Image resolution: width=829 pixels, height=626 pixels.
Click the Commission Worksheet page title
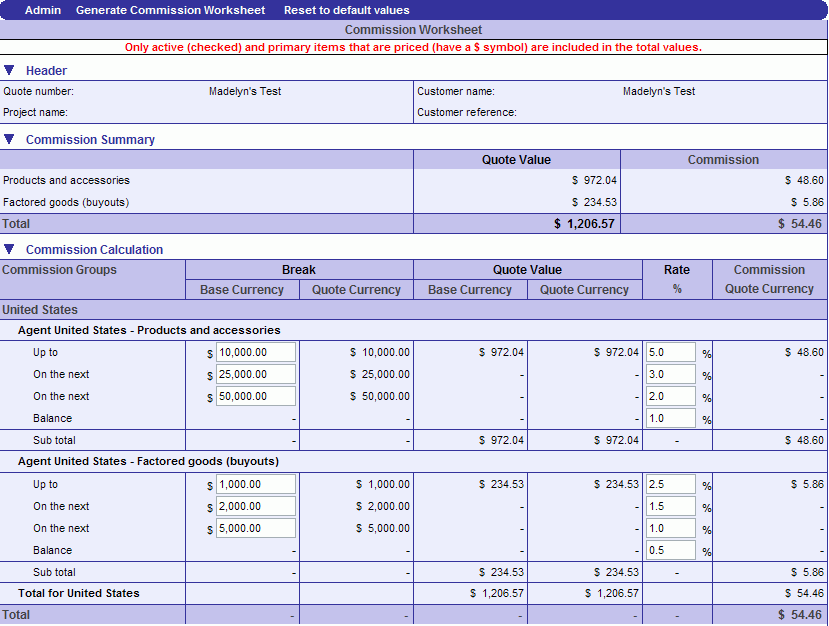point(413,30)
